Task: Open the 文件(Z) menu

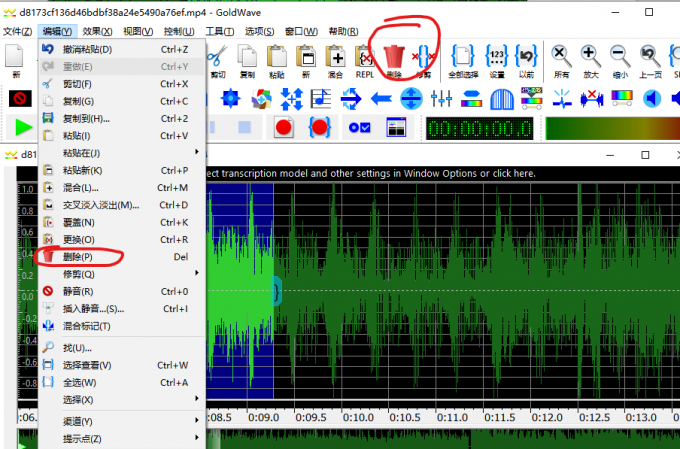Action: tap(17, 31)
